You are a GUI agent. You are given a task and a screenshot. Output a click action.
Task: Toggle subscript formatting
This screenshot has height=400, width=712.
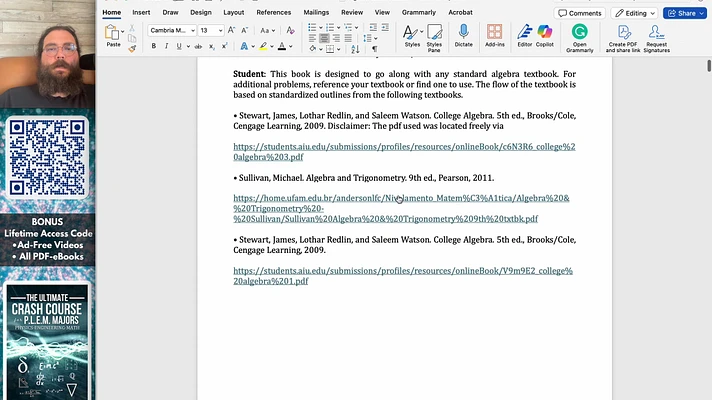pos(212,46)
